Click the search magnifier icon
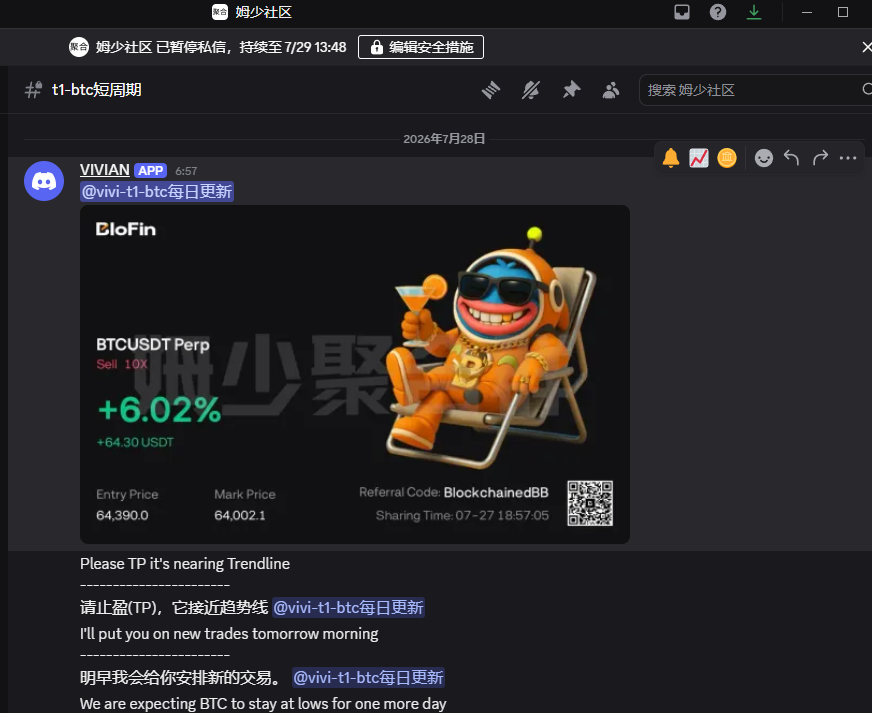This screenshot has width=872, height=713. tap(867, 90)
